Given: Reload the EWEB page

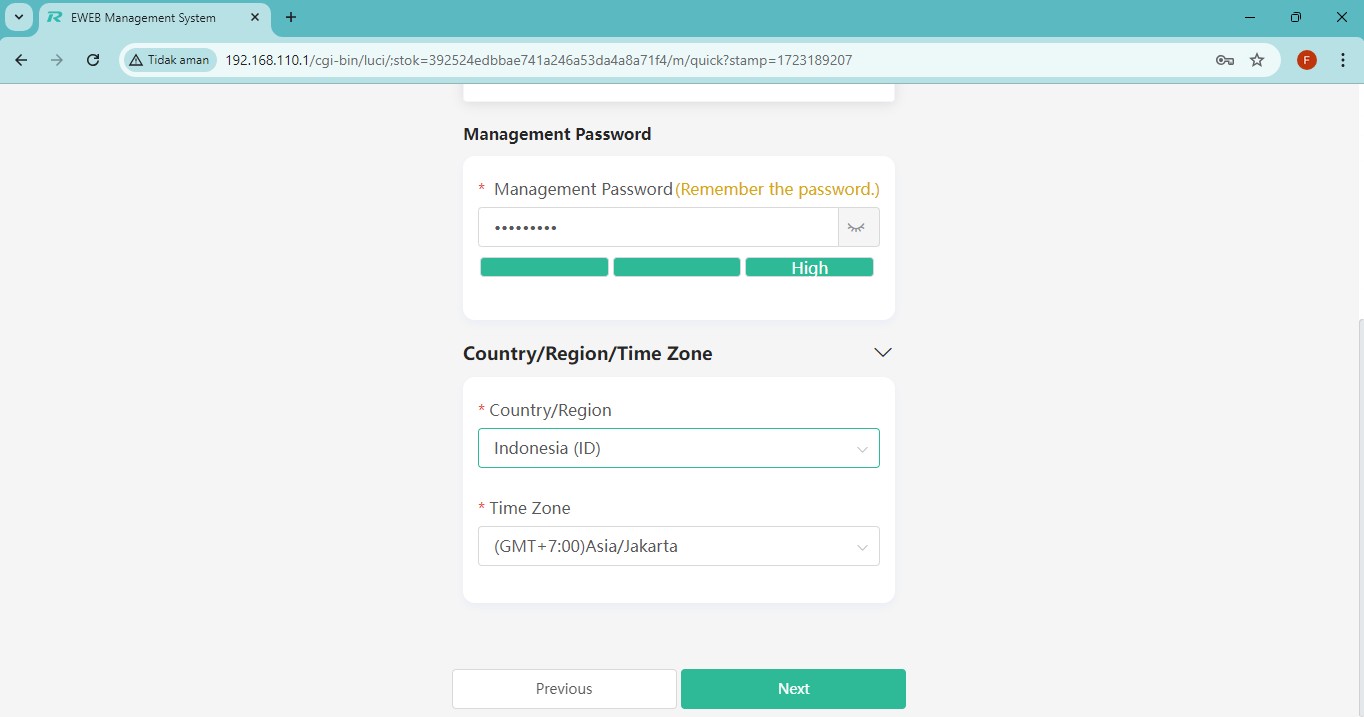Looking at the screenshot, I should 93,60.
